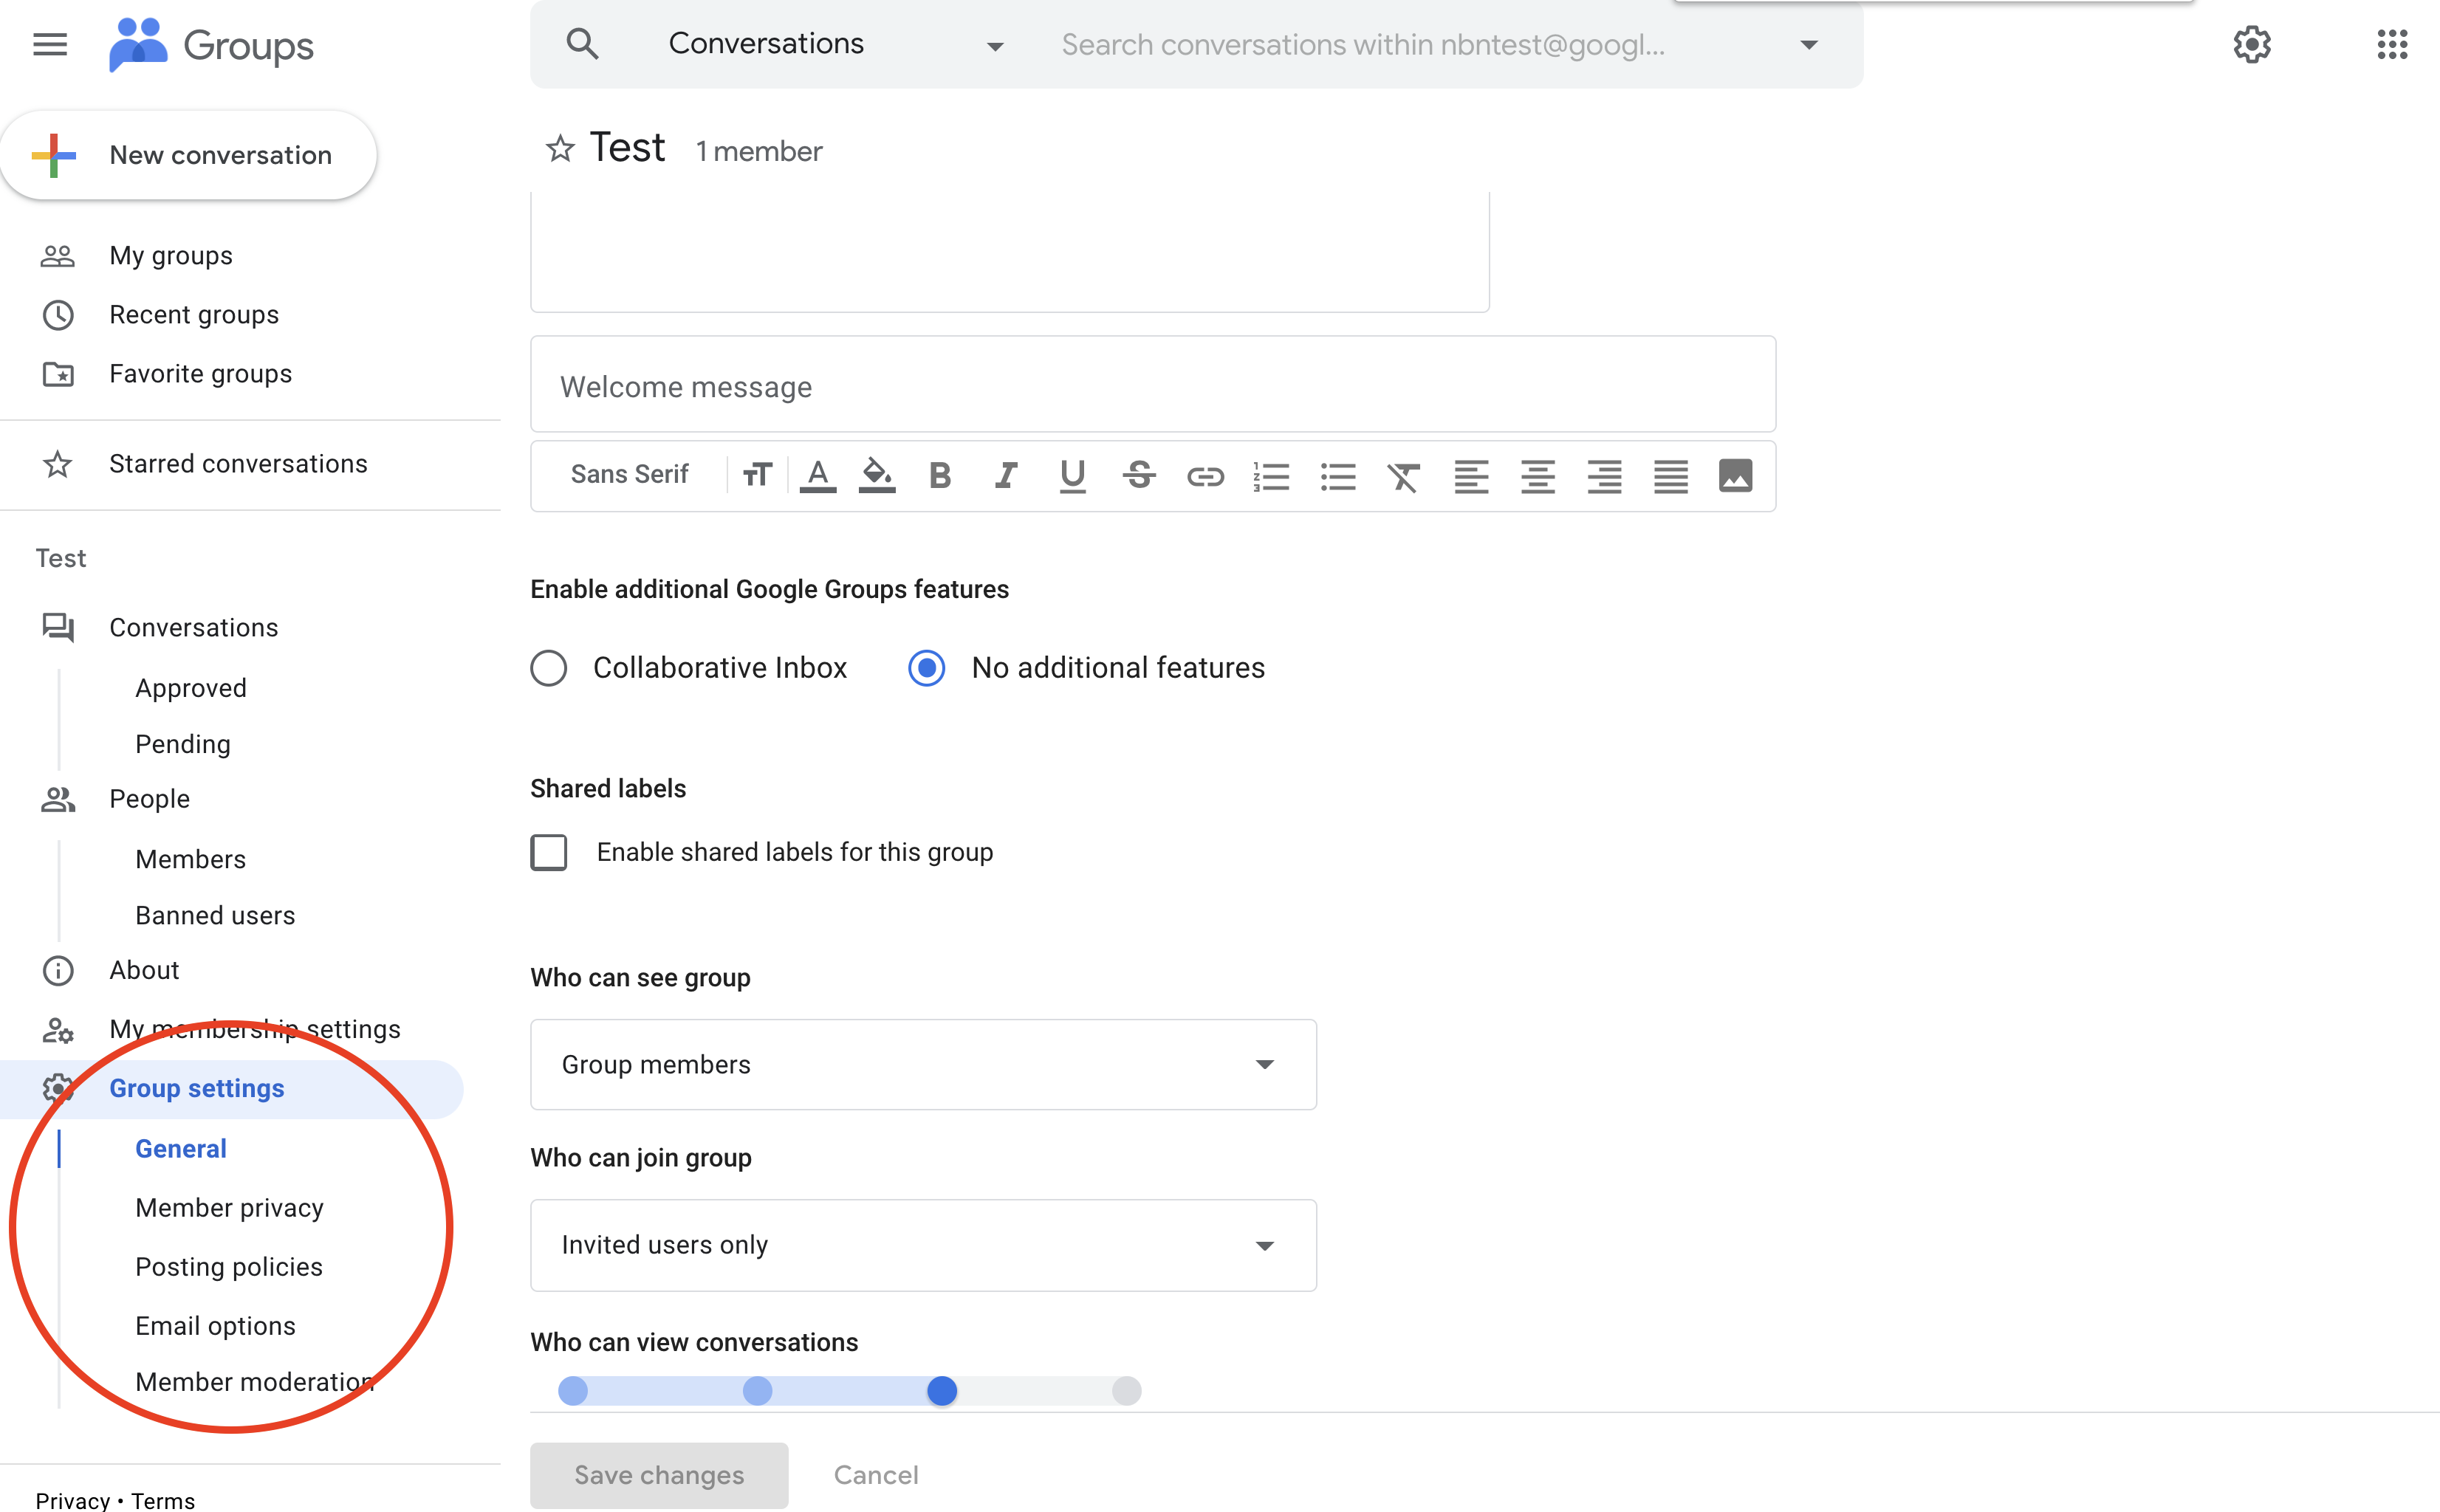
Task: Click the insert link icon
Action: (x=1204, y=474)
